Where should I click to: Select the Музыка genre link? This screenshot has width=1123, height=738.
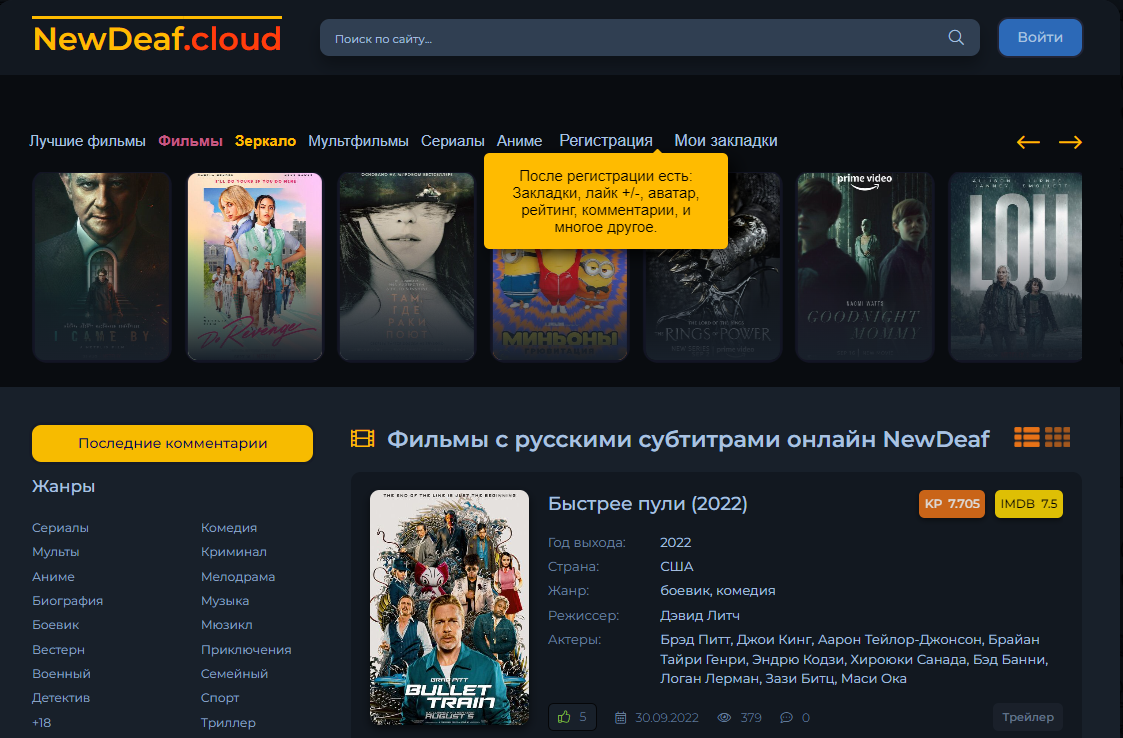click(x=225, y=600)
